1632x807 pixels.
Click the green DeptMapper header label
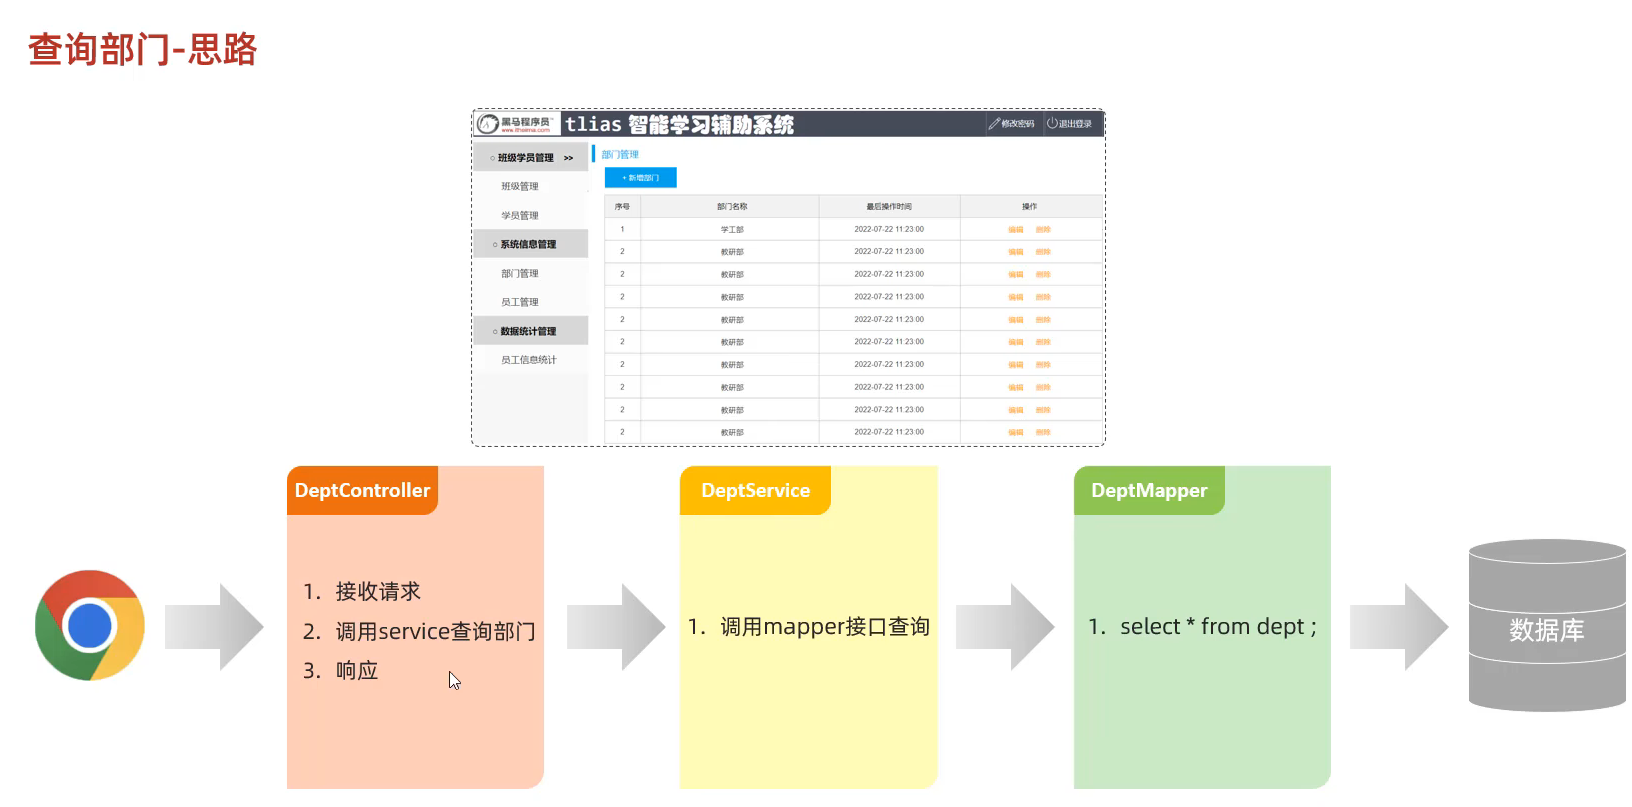point(1149,491)
